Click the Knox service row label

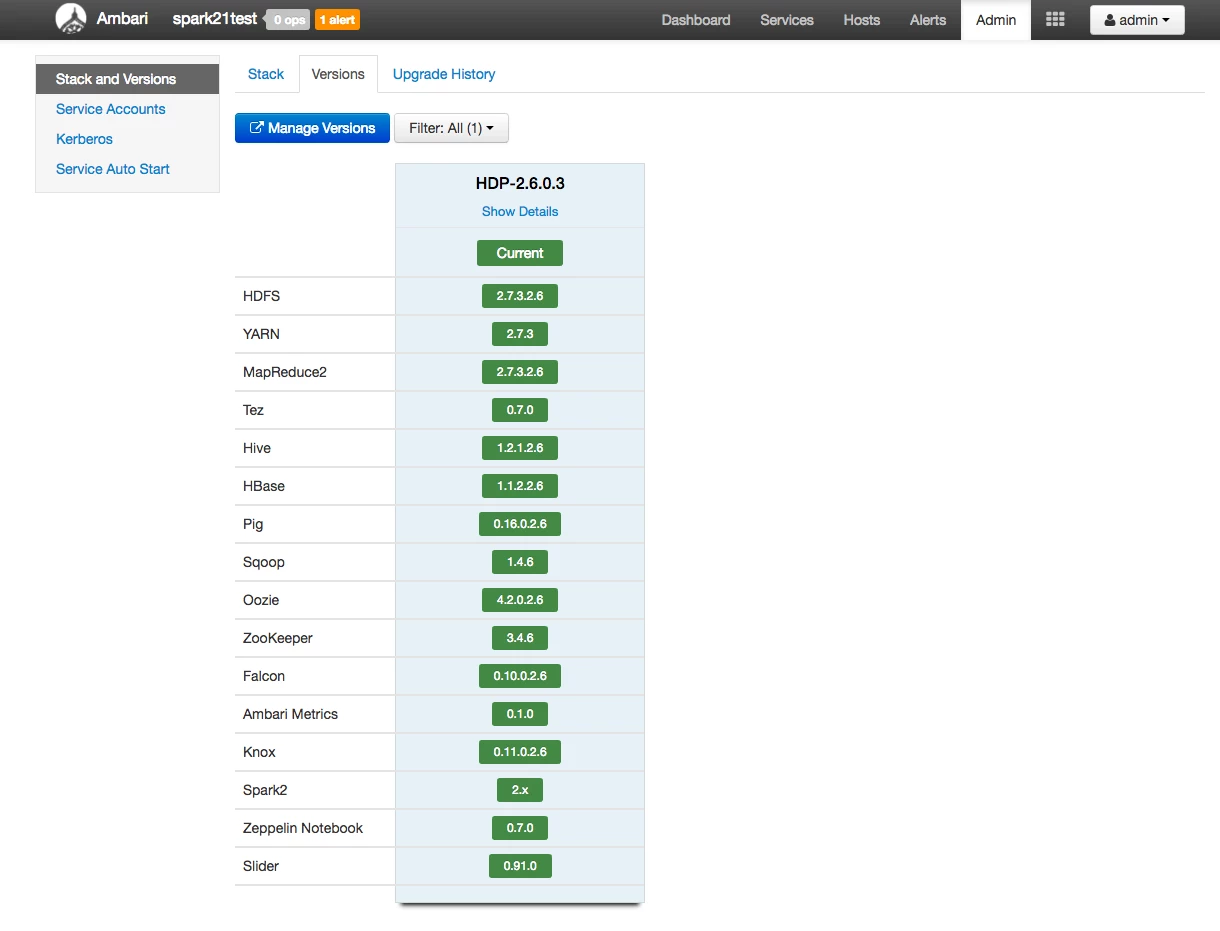tap(259, 752)
